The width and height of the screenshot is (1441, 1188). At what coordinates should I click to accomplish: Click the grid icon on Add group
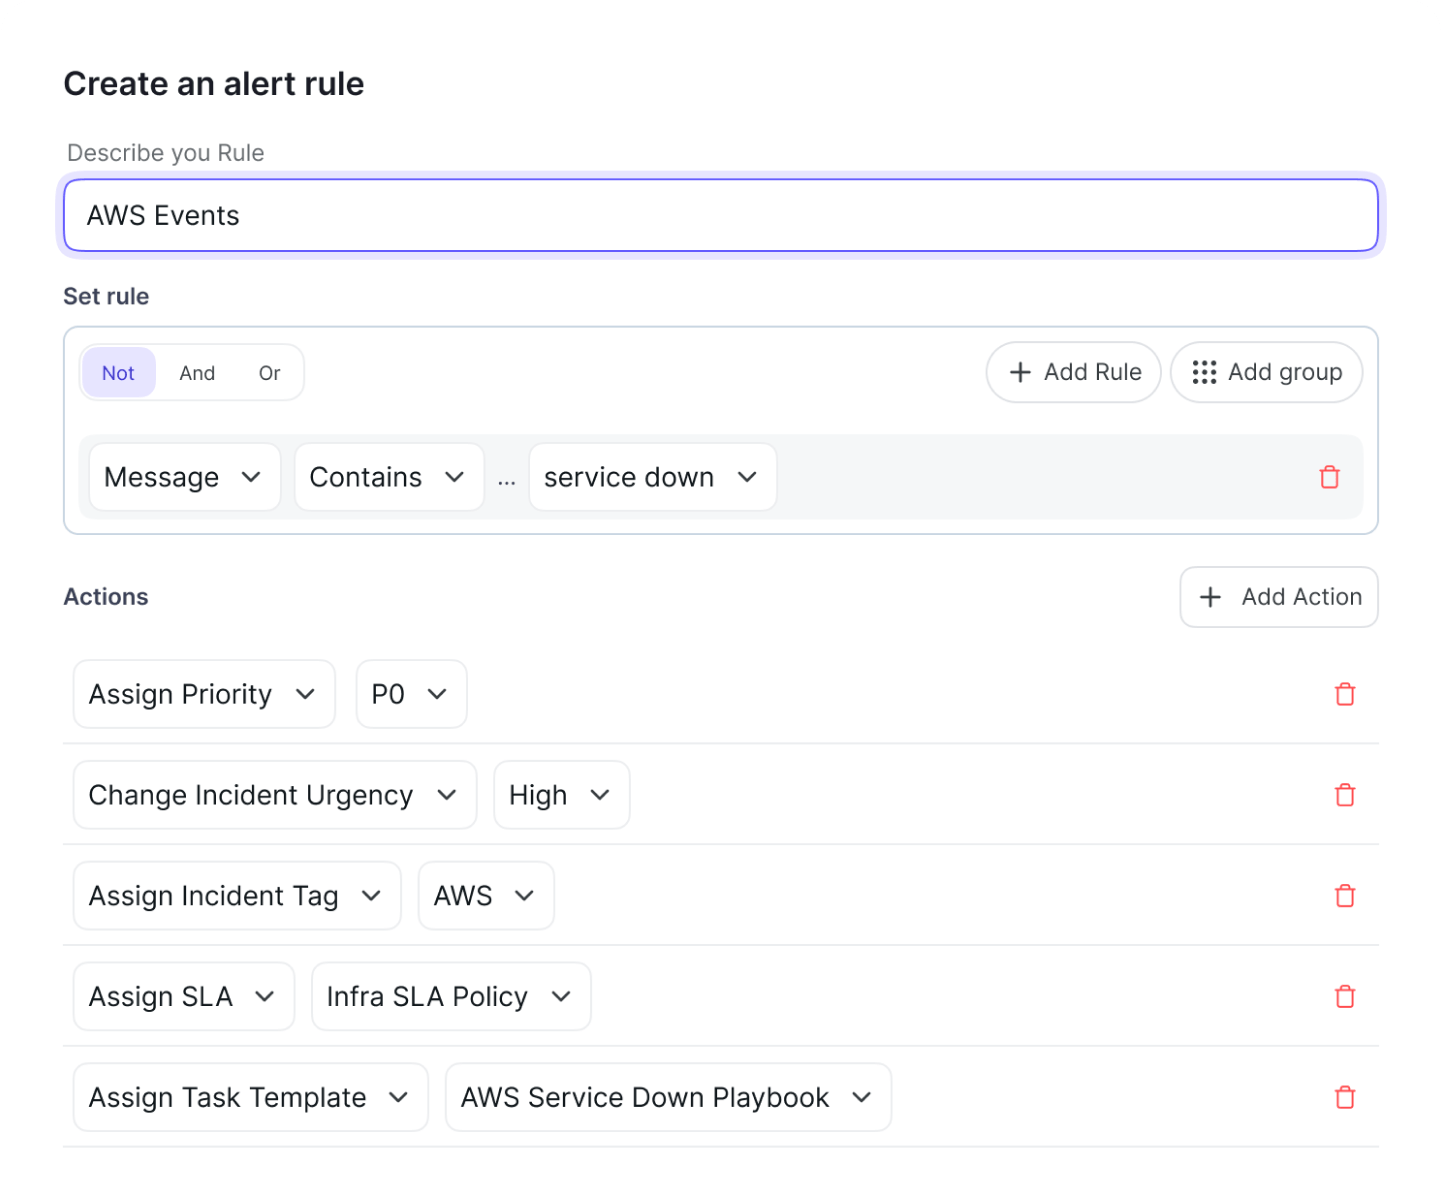[1204, 372]
